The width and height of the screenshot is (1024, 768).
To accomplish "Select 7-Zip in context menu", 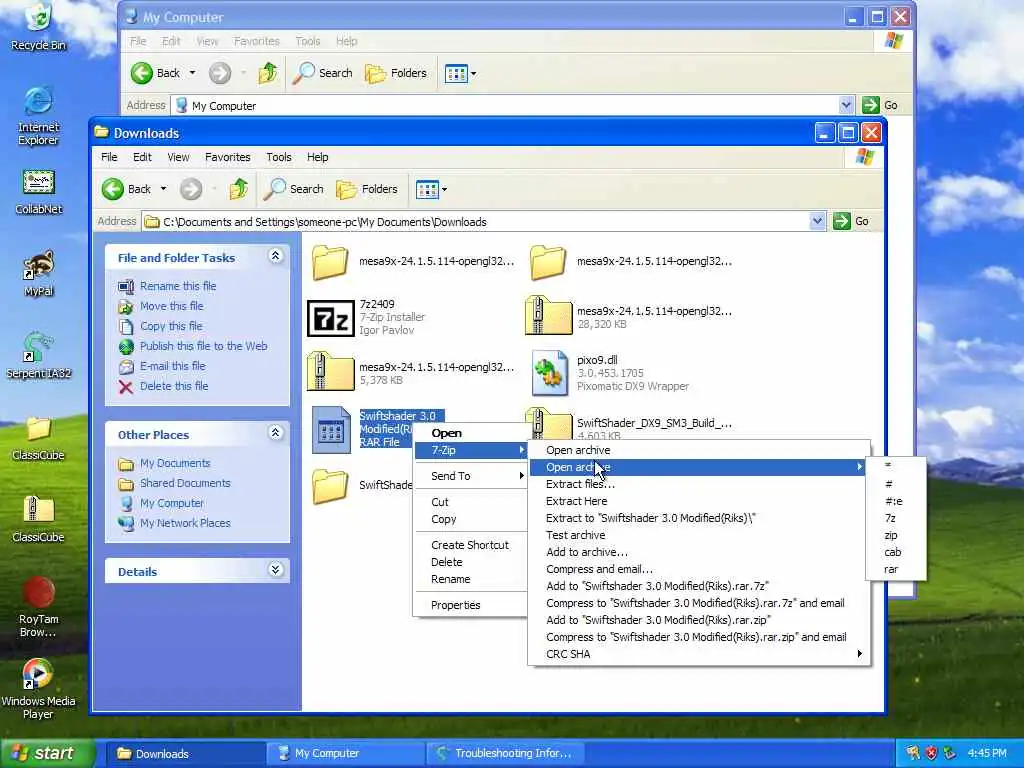I will pyautogui.click(x=471, y=450).
